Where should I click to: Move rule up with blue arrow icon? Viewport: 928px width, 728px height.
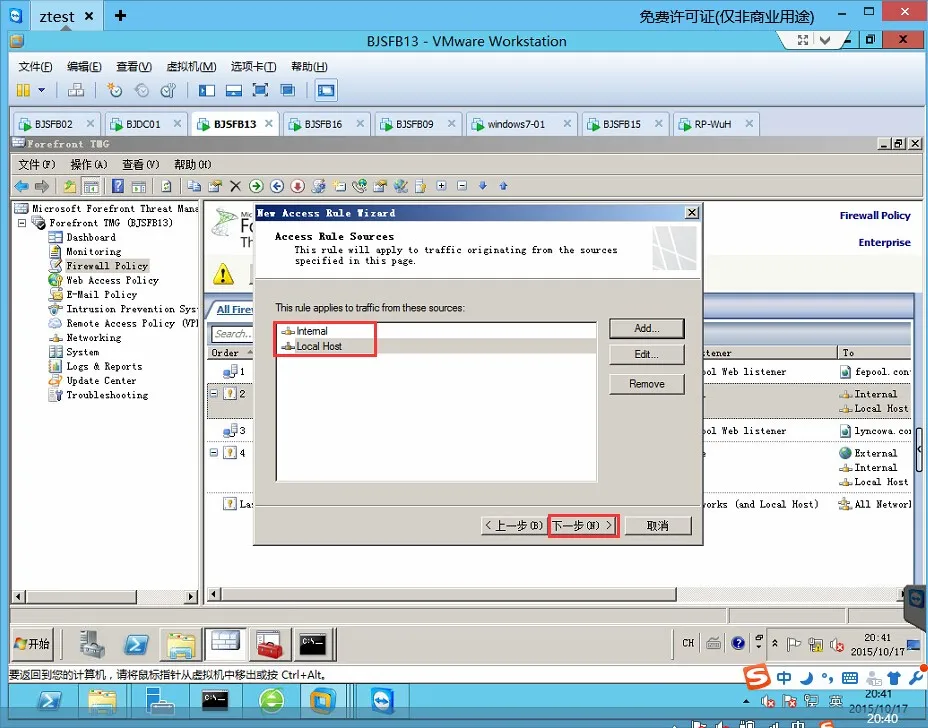503,186
